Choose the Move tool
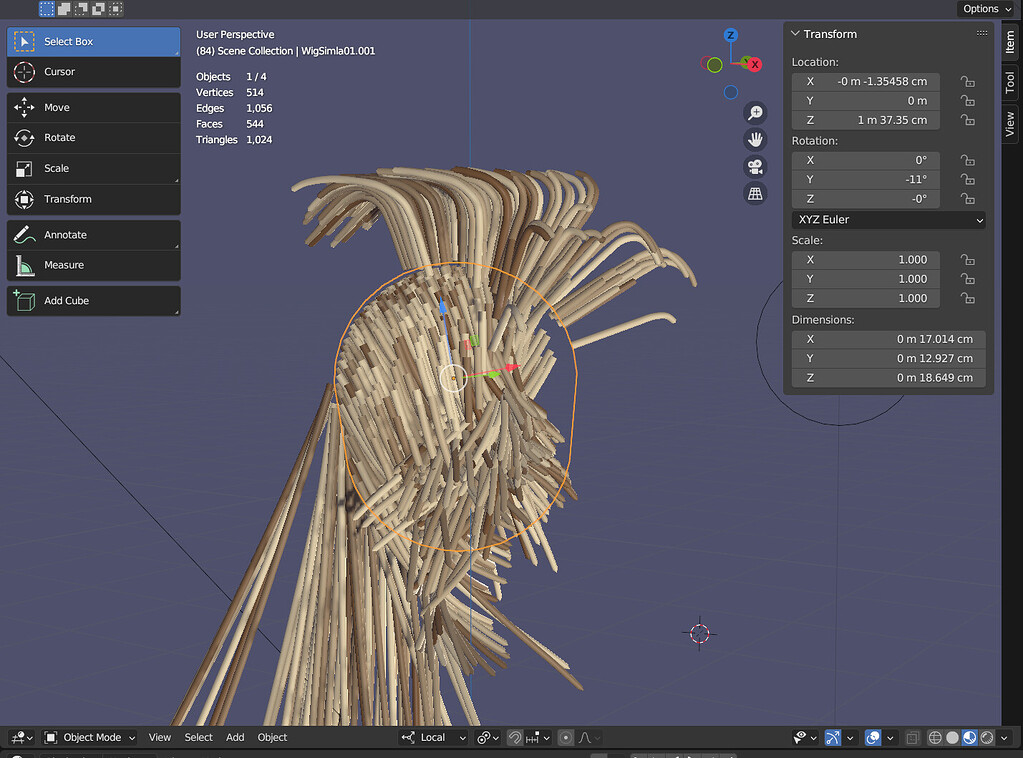 [93, 108]
